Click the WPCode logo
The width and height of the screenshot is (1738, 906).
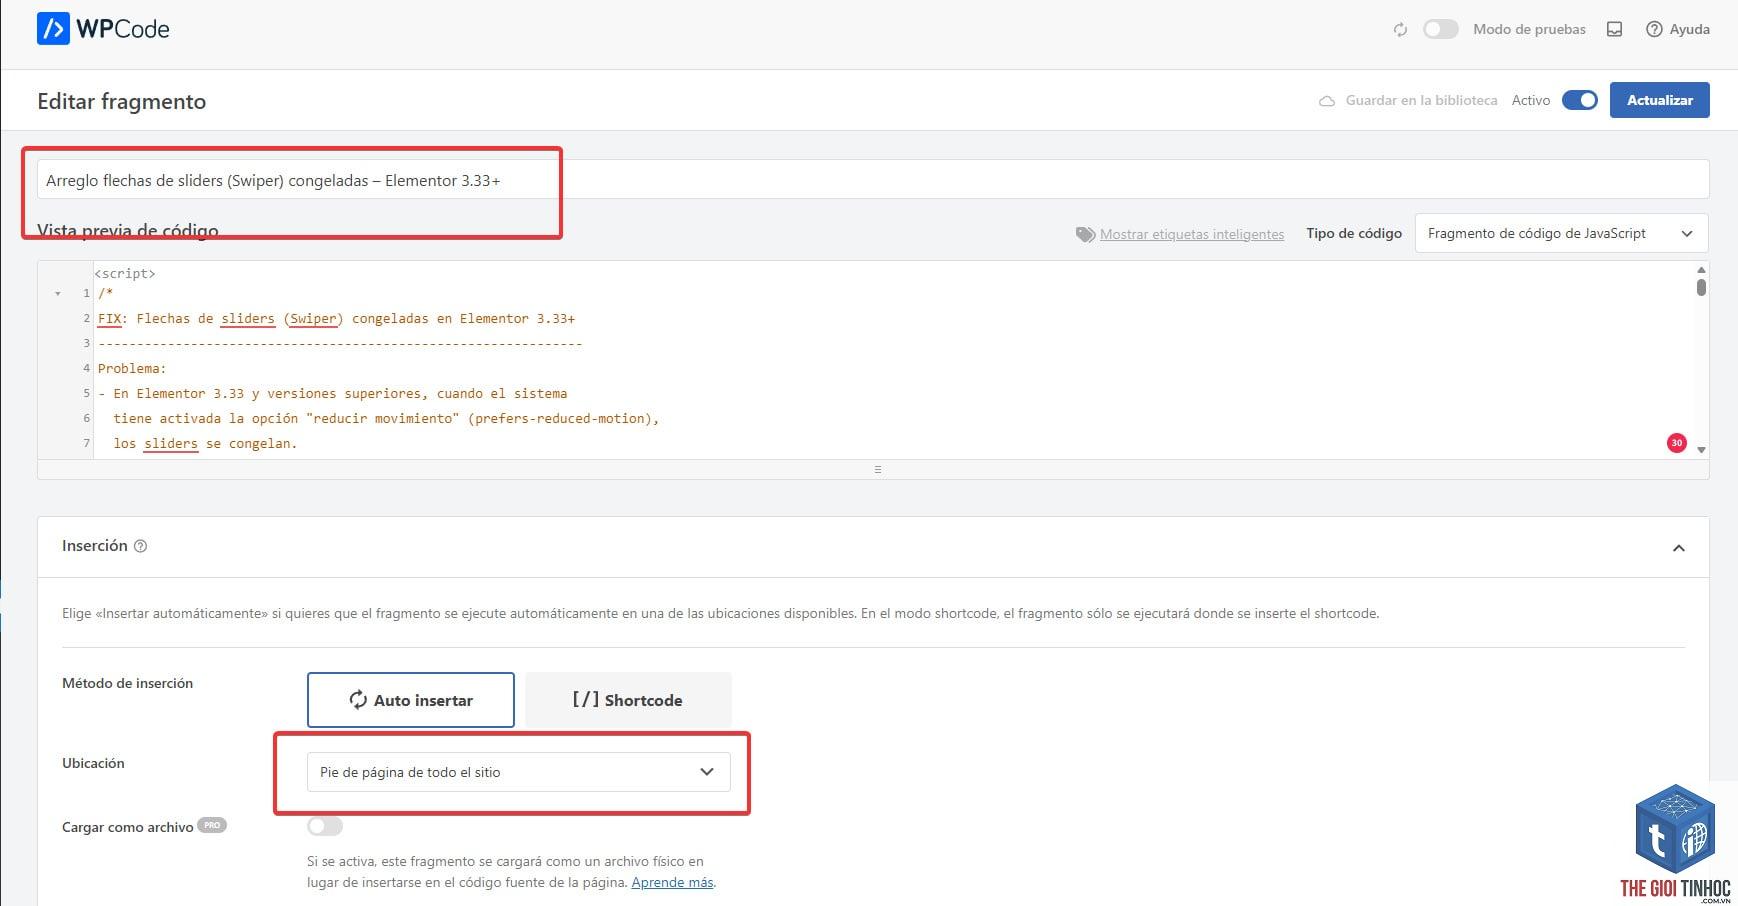tap(103, 29)
